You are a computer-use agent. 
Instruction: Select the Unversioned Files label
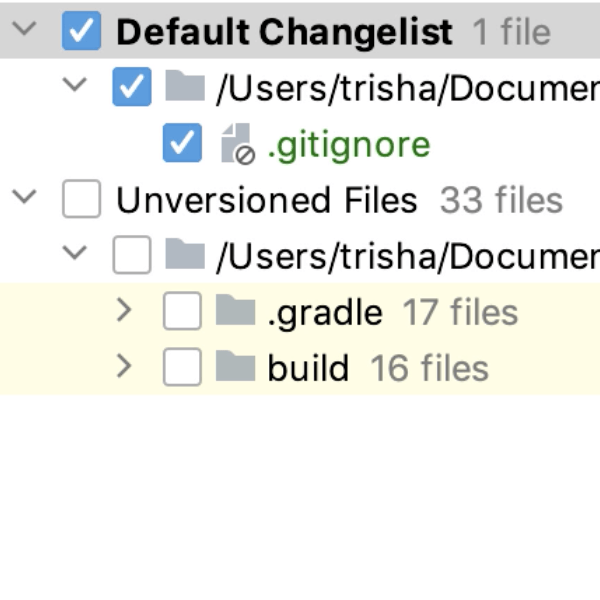click(x=266, y=201)
